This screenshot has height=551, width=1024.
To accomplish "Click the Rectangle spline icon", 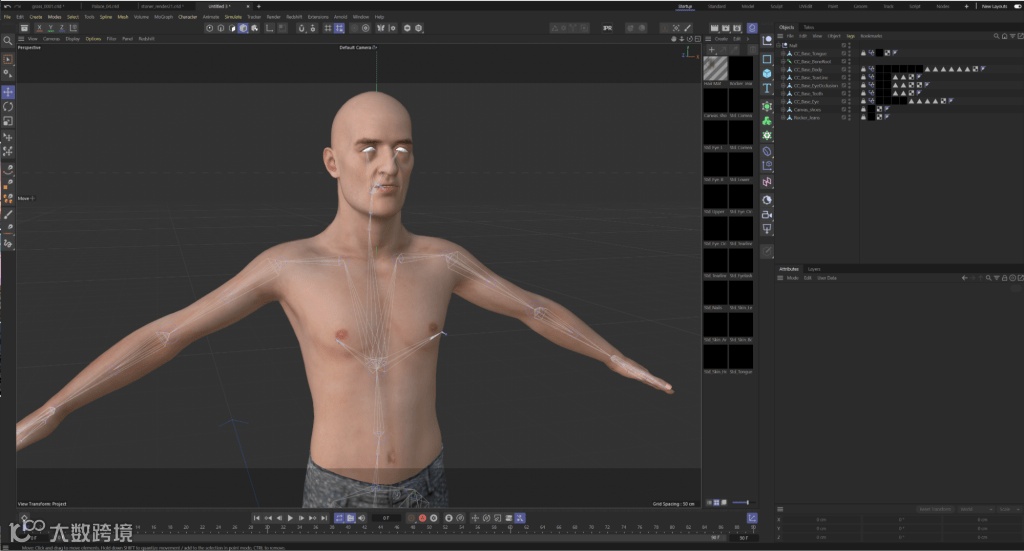I will 767,59.
